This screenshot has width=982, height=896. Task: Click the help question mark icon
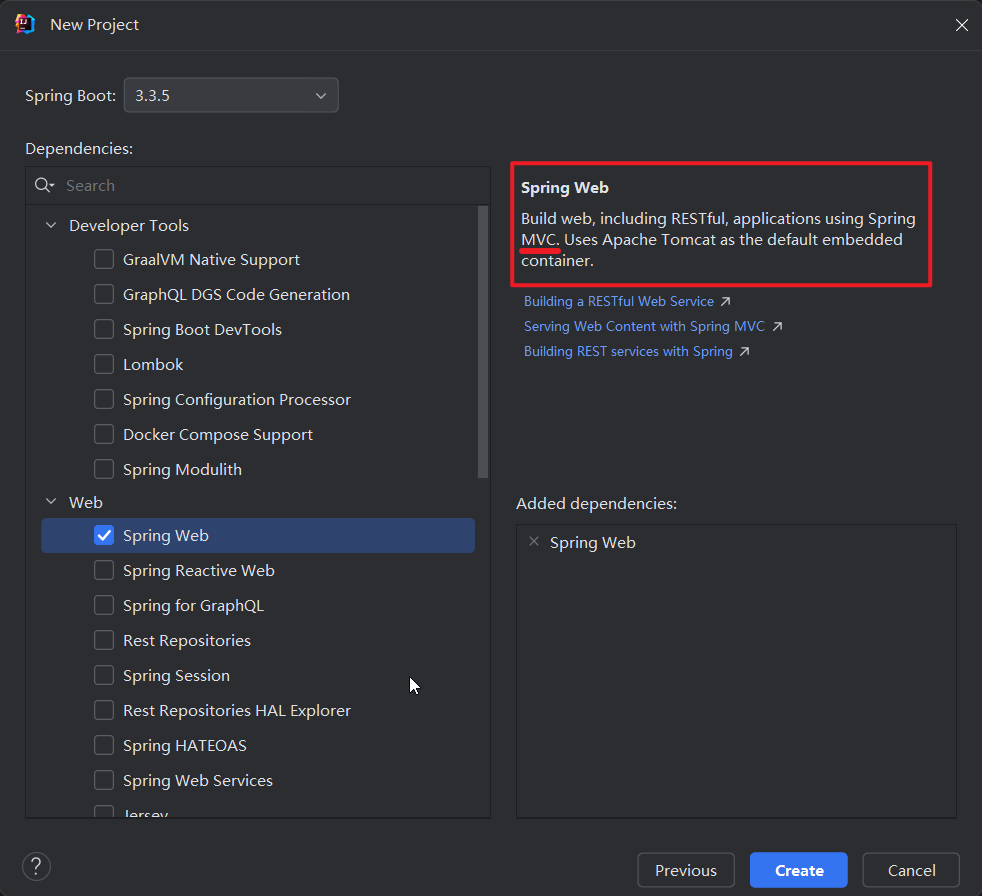click(36, 867)
